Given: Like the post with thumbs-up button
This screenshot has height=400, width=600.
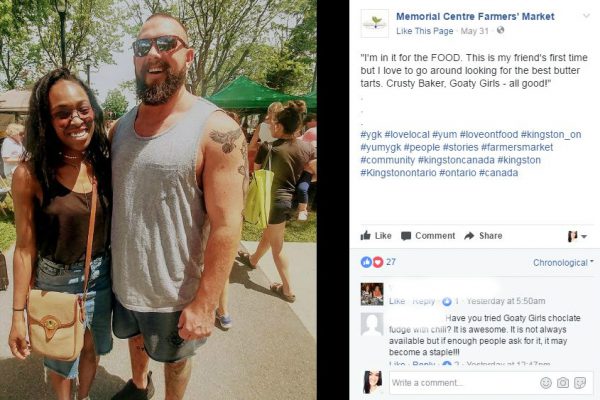Looking at the screenshot, I should coord(376,235).
